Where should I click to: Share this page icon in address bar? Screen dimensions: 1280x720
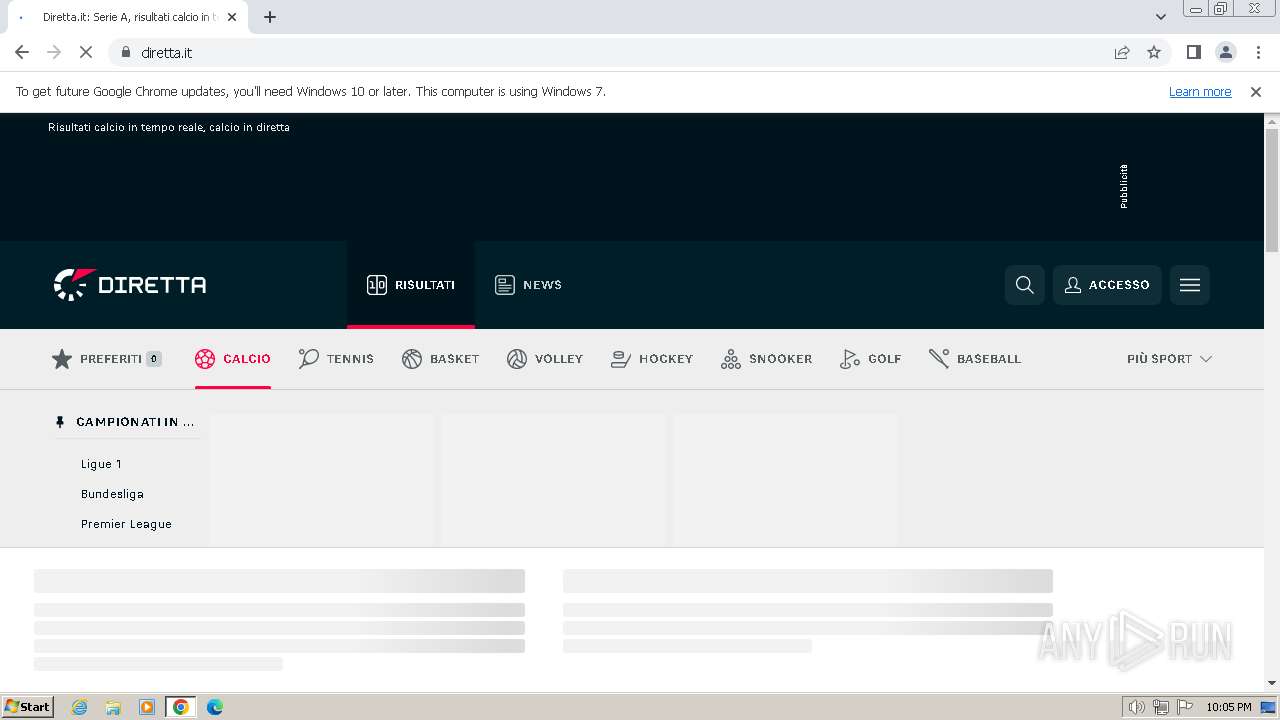pyautogui.click(x=1122, y=53)
